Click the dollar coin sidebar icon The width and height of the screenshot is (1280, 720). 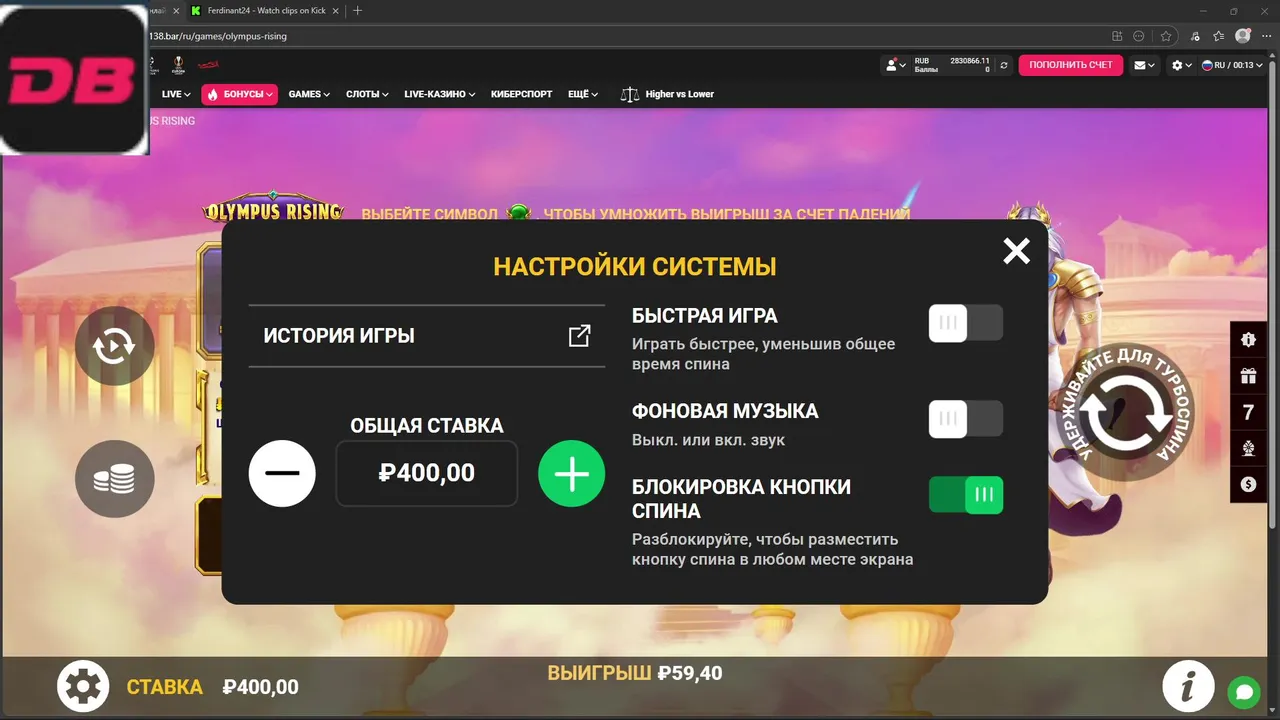[x=1248, y=484]
